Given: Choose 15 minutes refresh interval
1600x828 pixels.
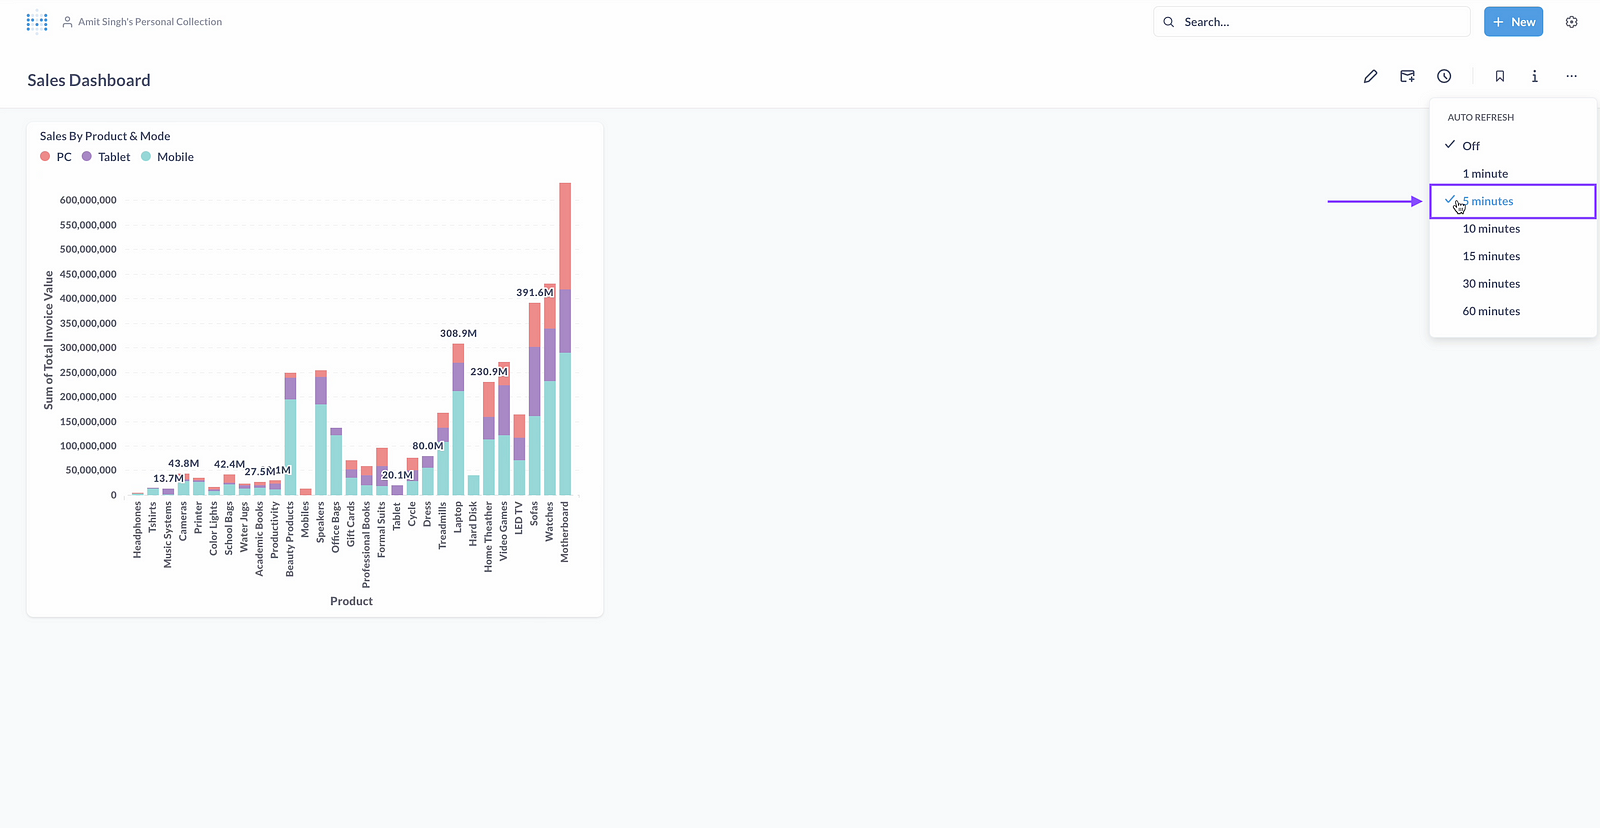Looking at the screenshot, I should tap(1491, 257).
